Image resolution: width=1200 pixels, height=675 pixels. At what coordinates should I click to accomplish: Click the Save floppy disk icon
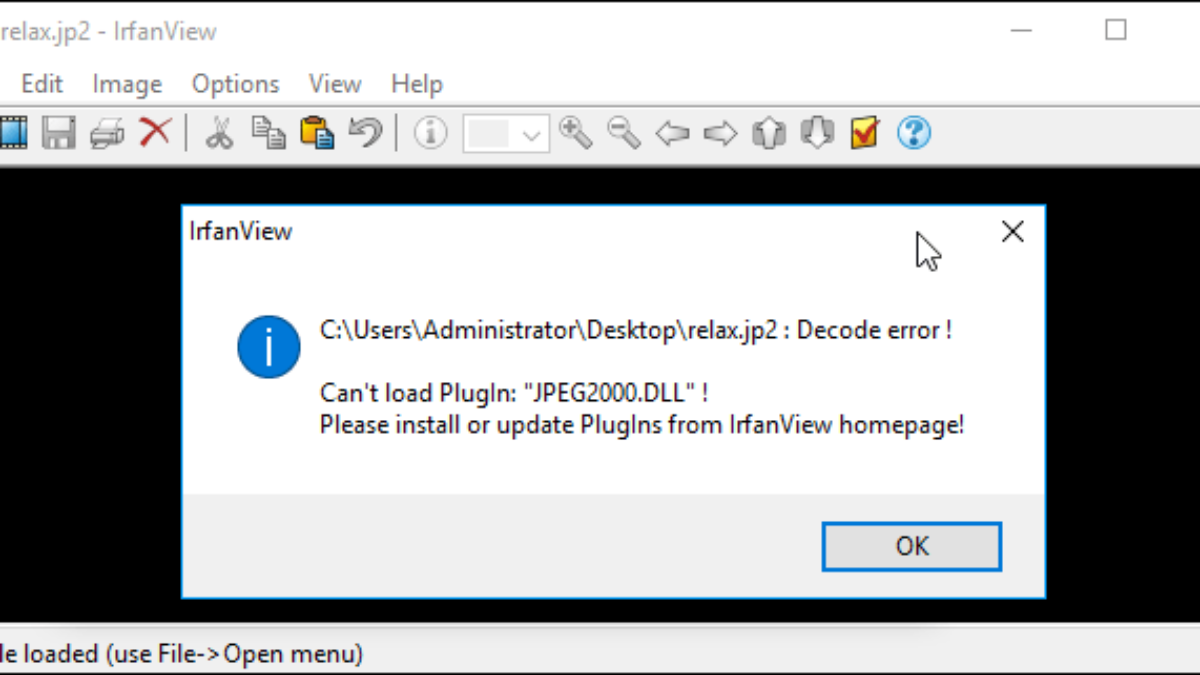[x=59, y=132]
